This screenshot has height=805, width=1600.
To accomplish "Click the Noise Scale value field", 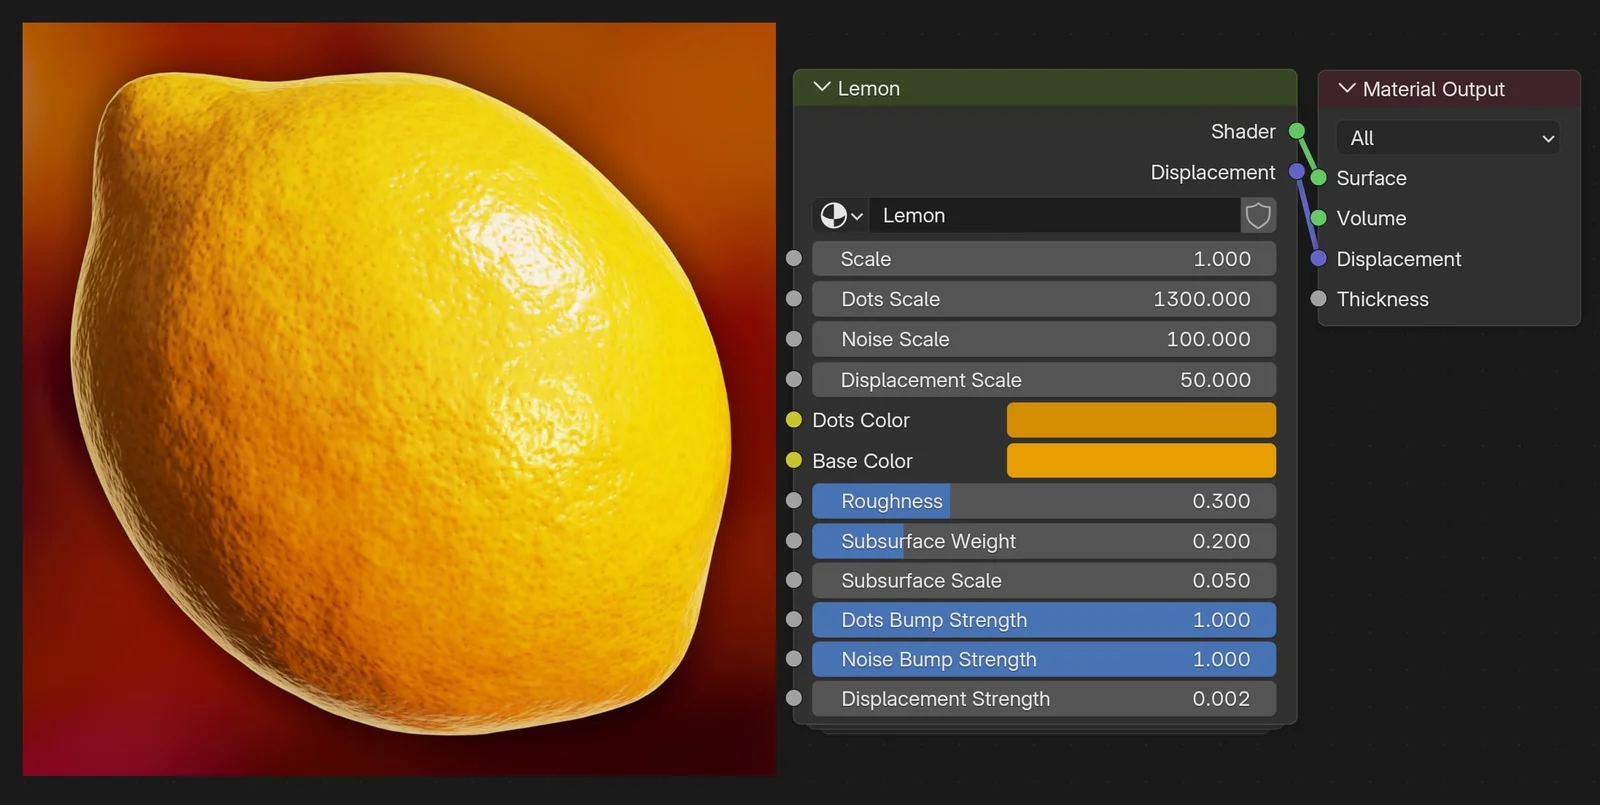I will click(1044, 339).
